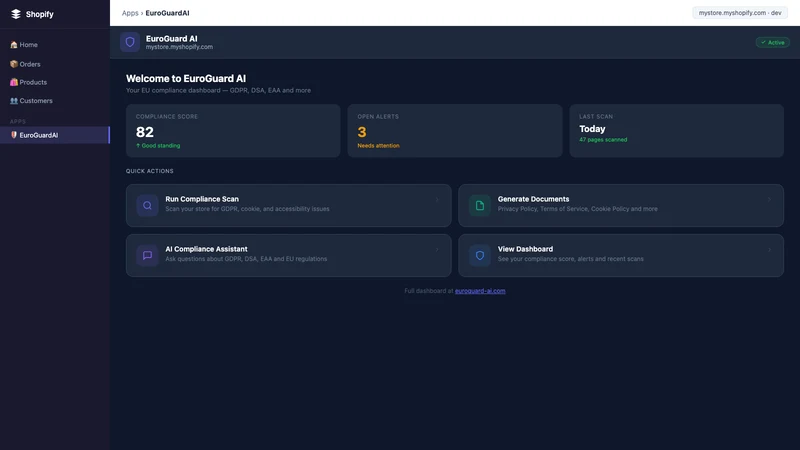This screenshot has height=450, width=800.
Task: Open the Open Alerts card
Action: pyautogui.click(x=455, y=131)
